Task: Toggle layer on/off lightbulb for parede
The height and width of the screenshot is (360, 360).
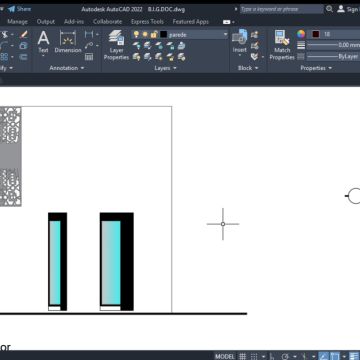Action: [136, 34]
